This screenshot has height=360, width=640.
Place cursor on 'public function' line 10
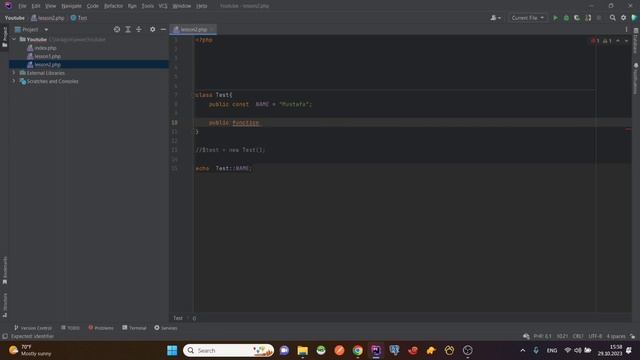point(234,122)
